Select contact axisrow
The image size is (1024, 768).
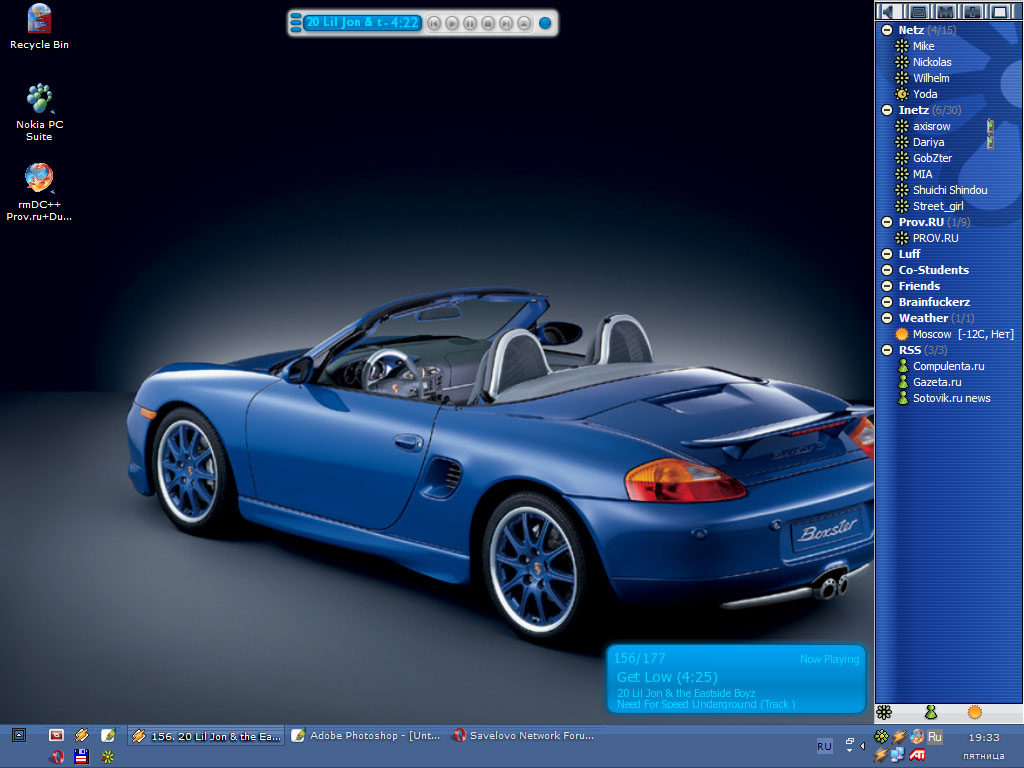click(x=931, y=126)
